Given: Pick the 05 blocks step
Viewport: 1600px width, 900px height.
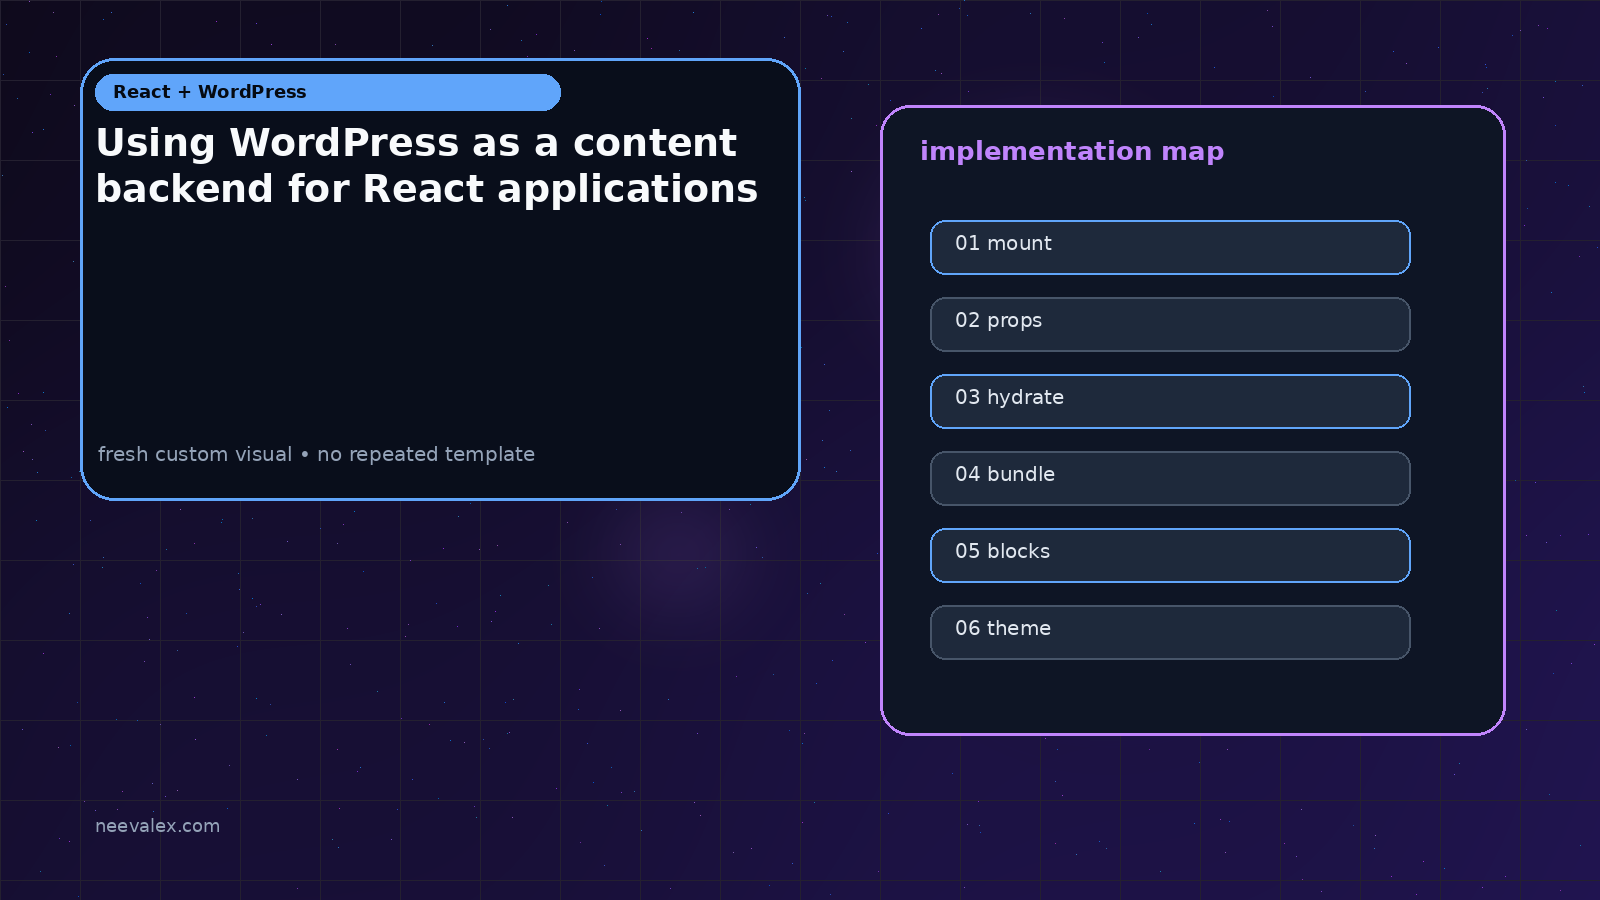Looking at the screenshot, I should [1170, 555].
